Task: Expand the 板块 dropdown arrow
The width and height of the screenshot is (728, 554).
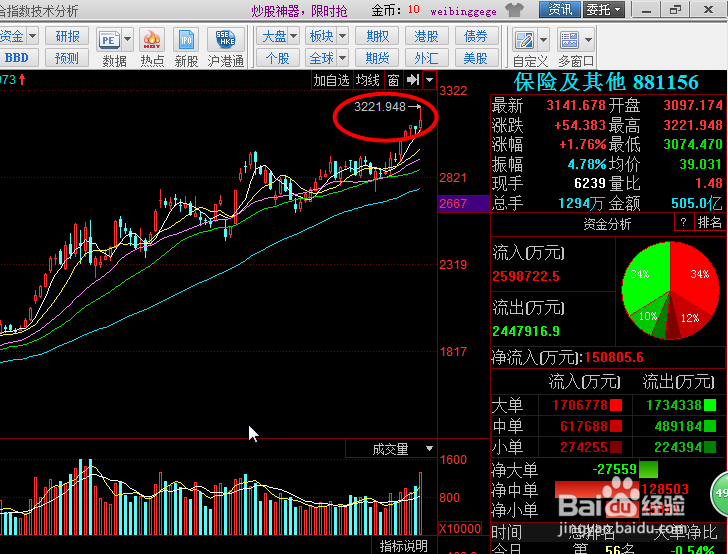Action: coord(343,36)
